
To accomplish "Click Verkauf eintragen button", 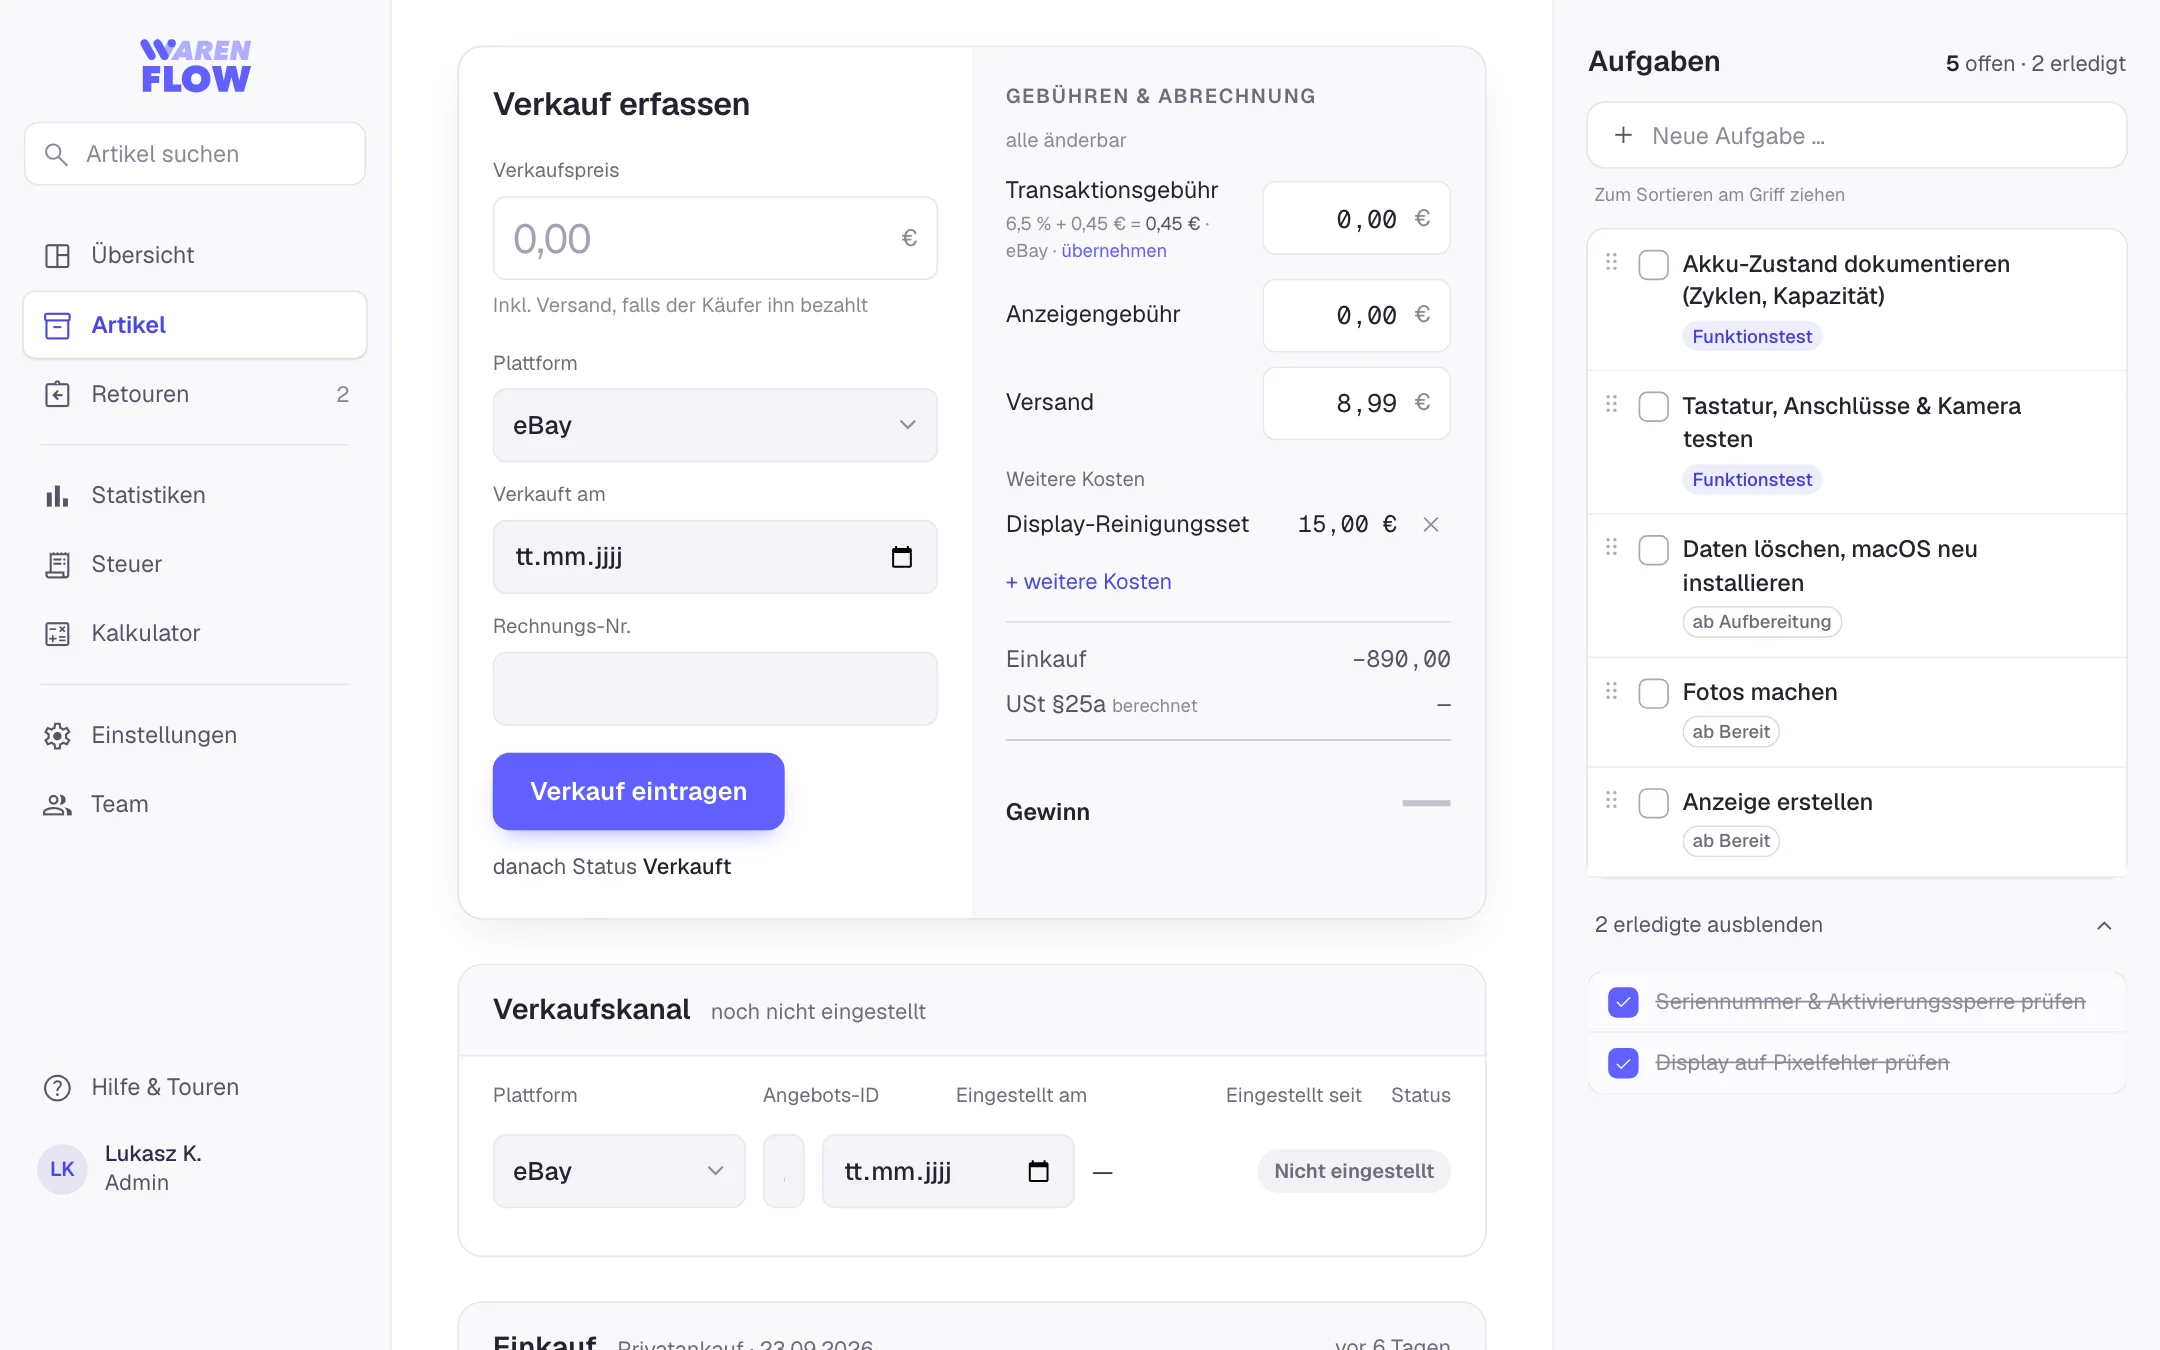I will click(x=638, y=792).
